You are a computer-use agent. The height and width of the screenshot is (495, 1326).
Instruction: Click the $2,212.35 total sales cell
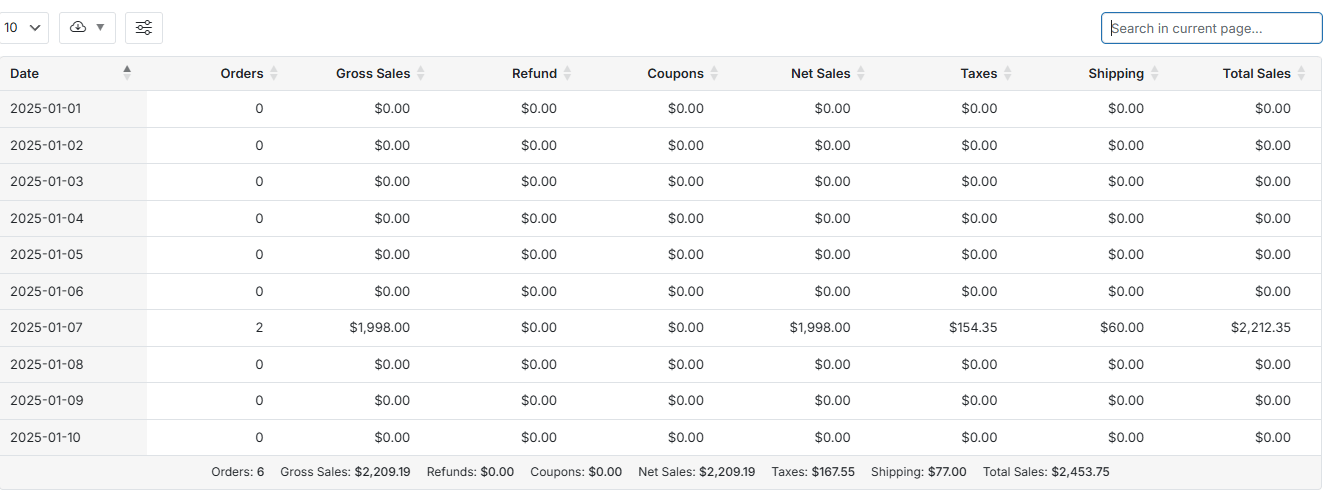tap(1261, 328)
